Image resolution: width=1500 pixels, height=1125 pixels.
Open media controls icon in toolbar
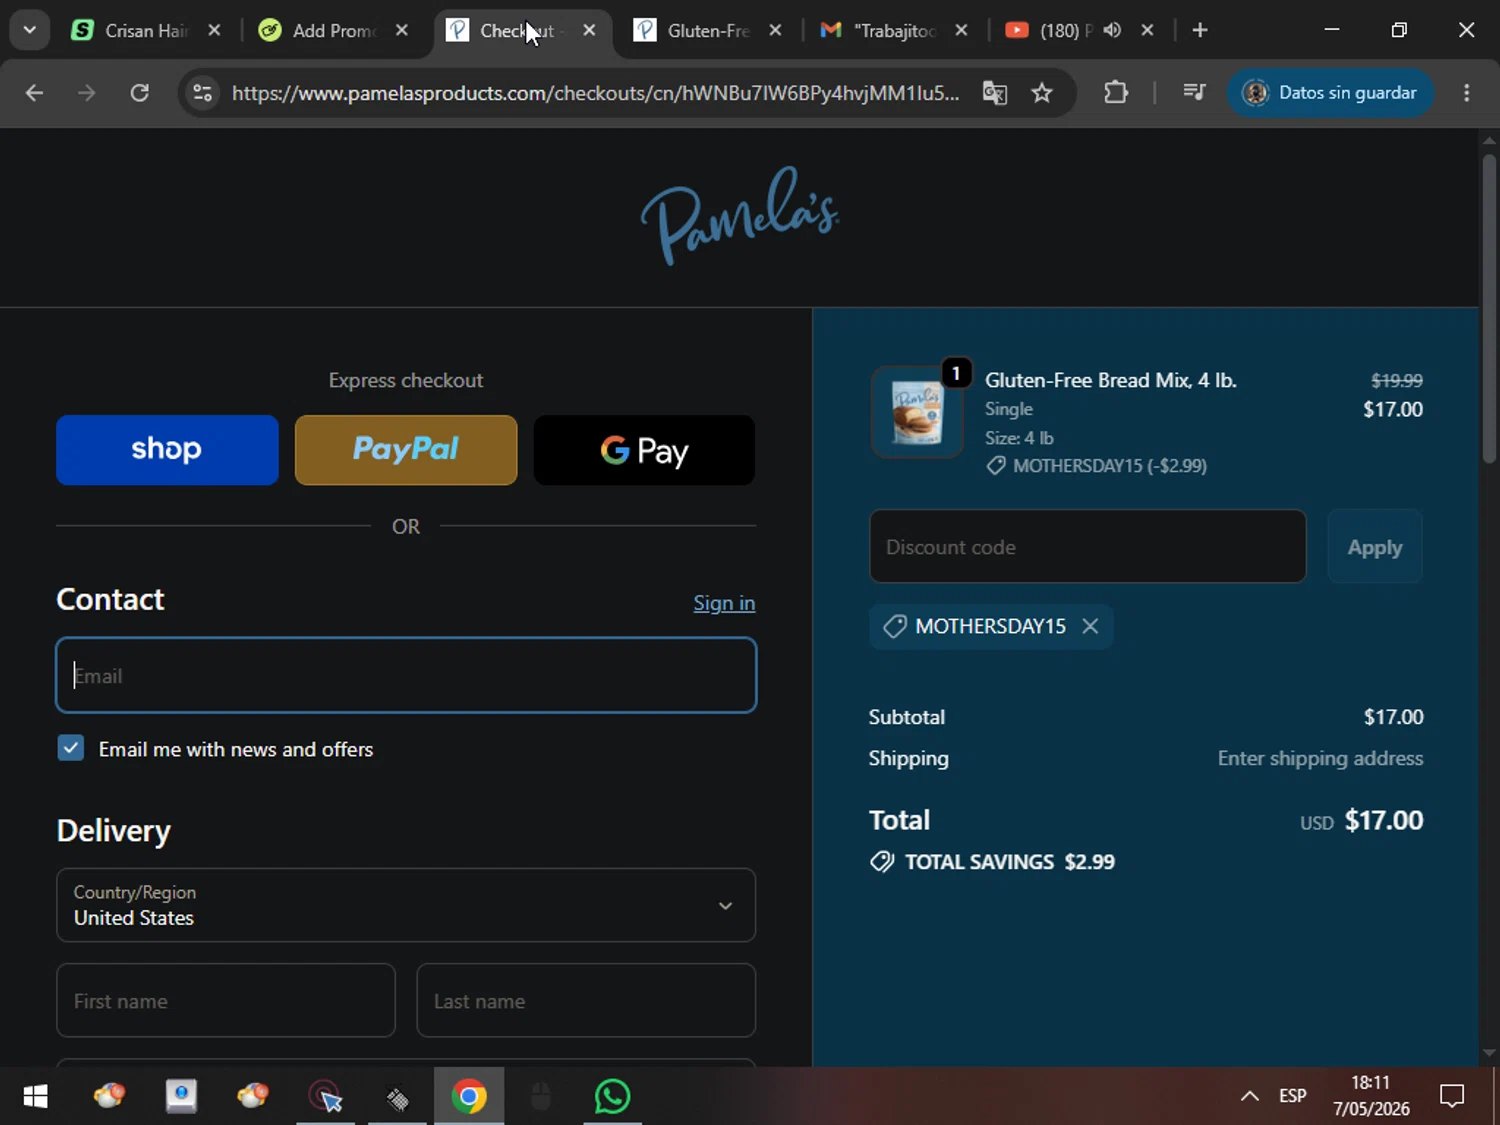click(x=1194, y=93)
